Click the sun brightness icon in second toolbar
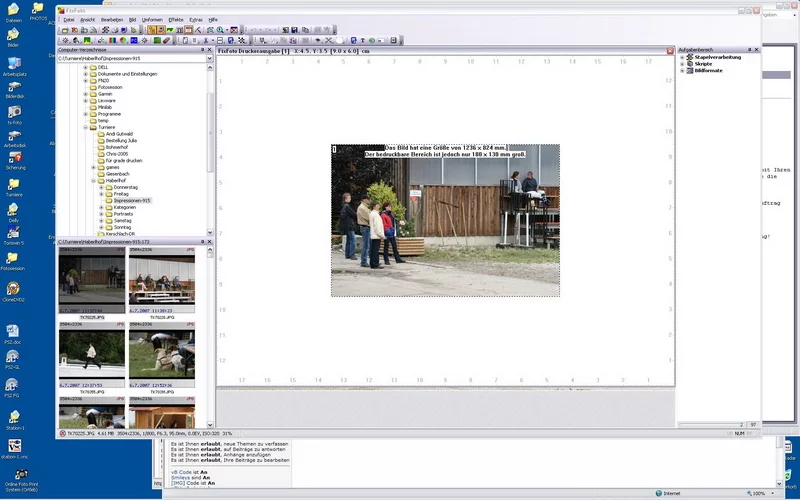This screenshot has width=800, height=500. [x=65, y=40]
